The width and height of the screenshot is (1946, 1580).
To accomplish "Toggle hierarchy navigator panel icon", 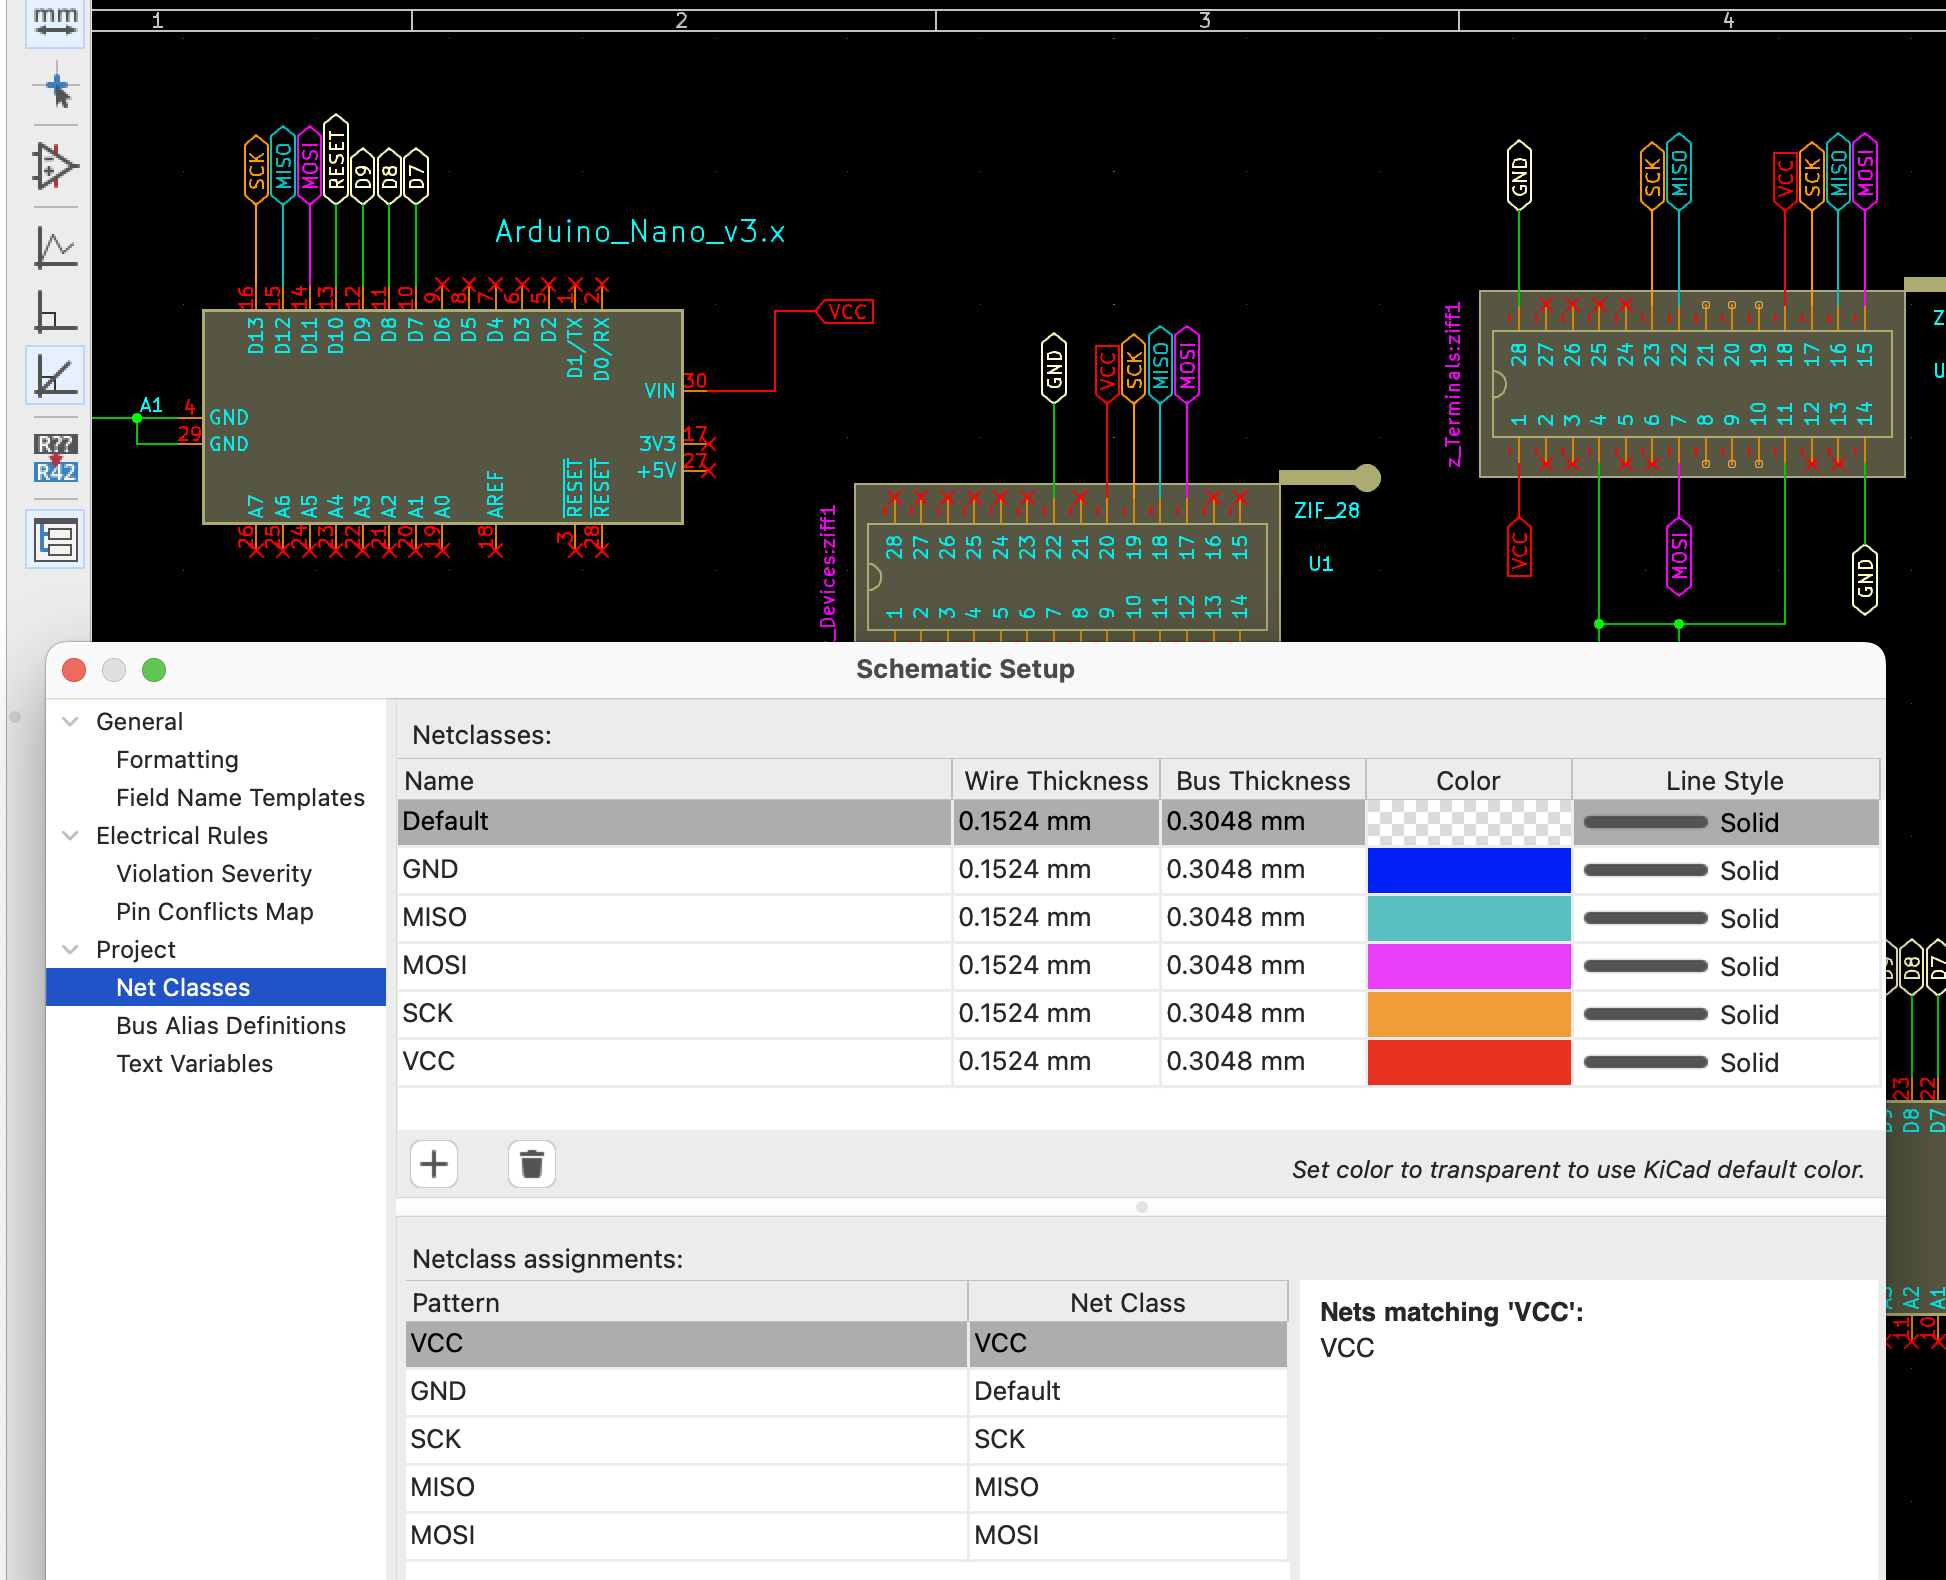I will pos(55,540).
